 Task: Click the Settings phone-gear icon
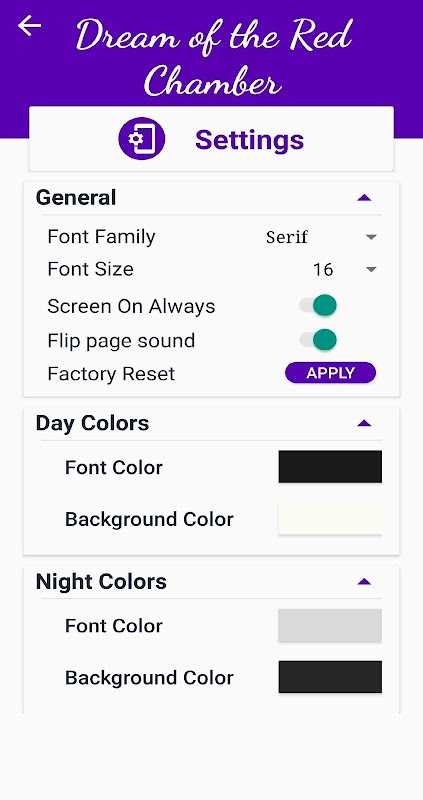pos(141,139)
